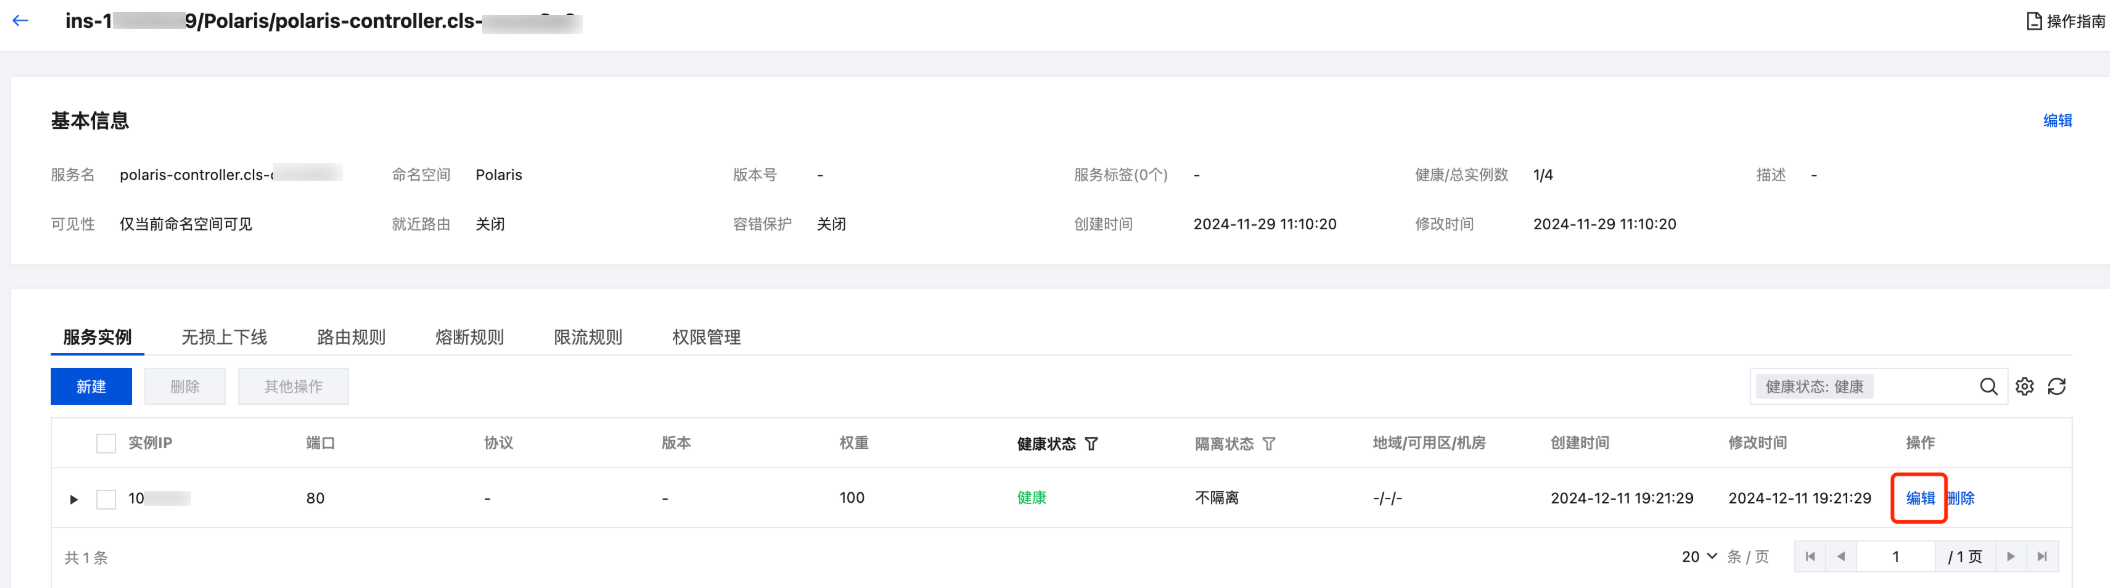
Task: Select all instances header checkbox
Action: pyautogui.click(x=106, y=444)
